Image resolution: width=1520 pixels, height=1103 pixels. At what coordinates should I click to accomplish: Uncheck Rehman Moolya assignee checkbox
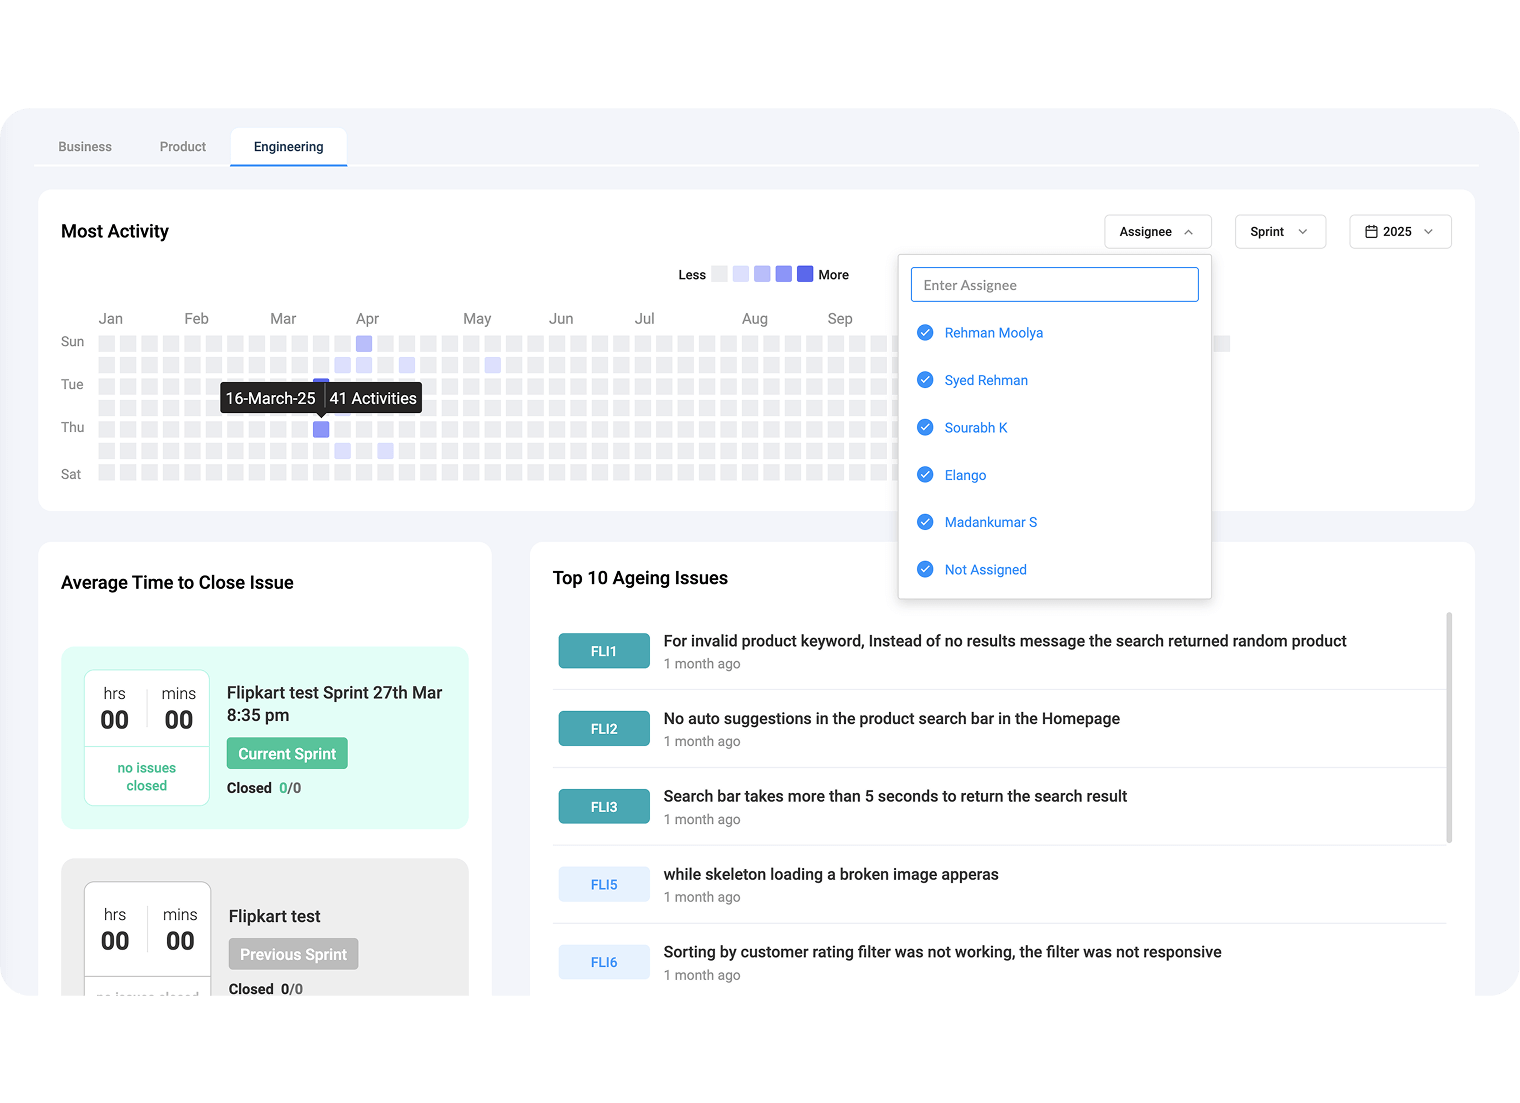(925, 333)
